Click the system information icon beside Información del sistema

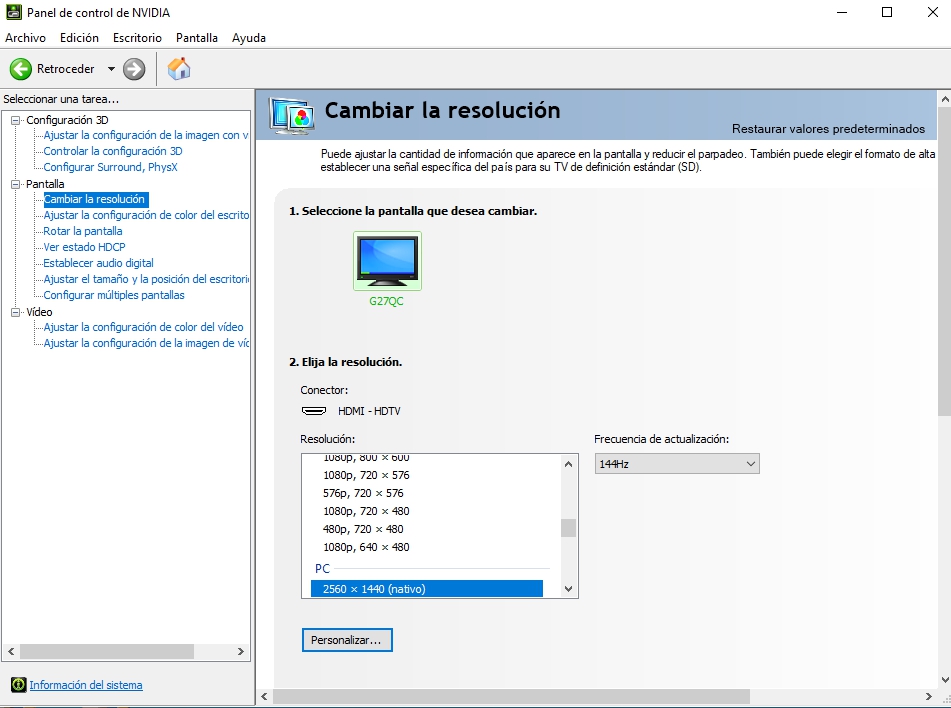pos(19,685)
